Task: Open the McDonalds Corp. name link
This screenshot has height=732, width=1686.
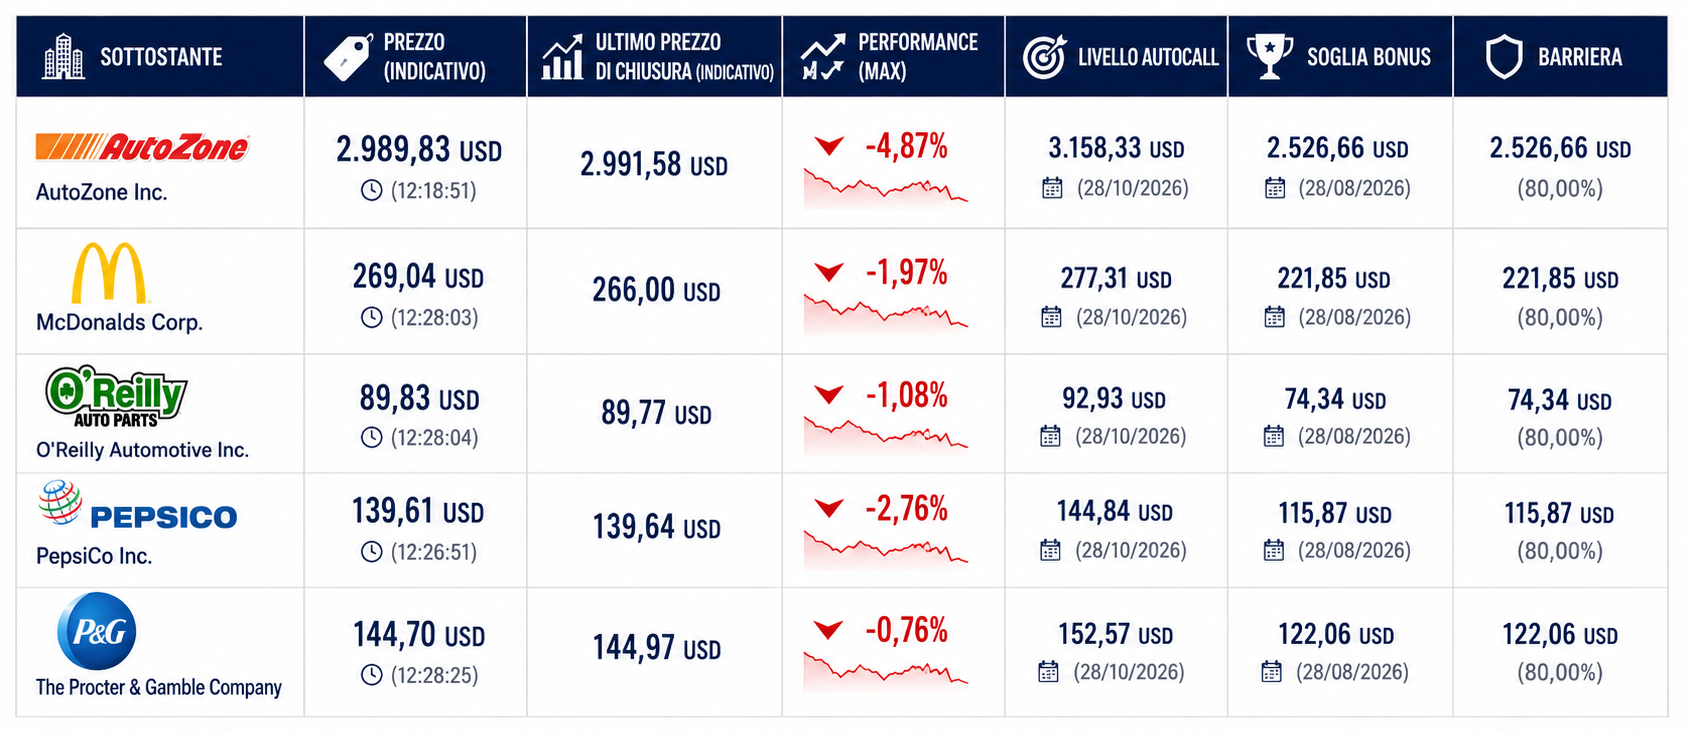Action: coord(119,322)
